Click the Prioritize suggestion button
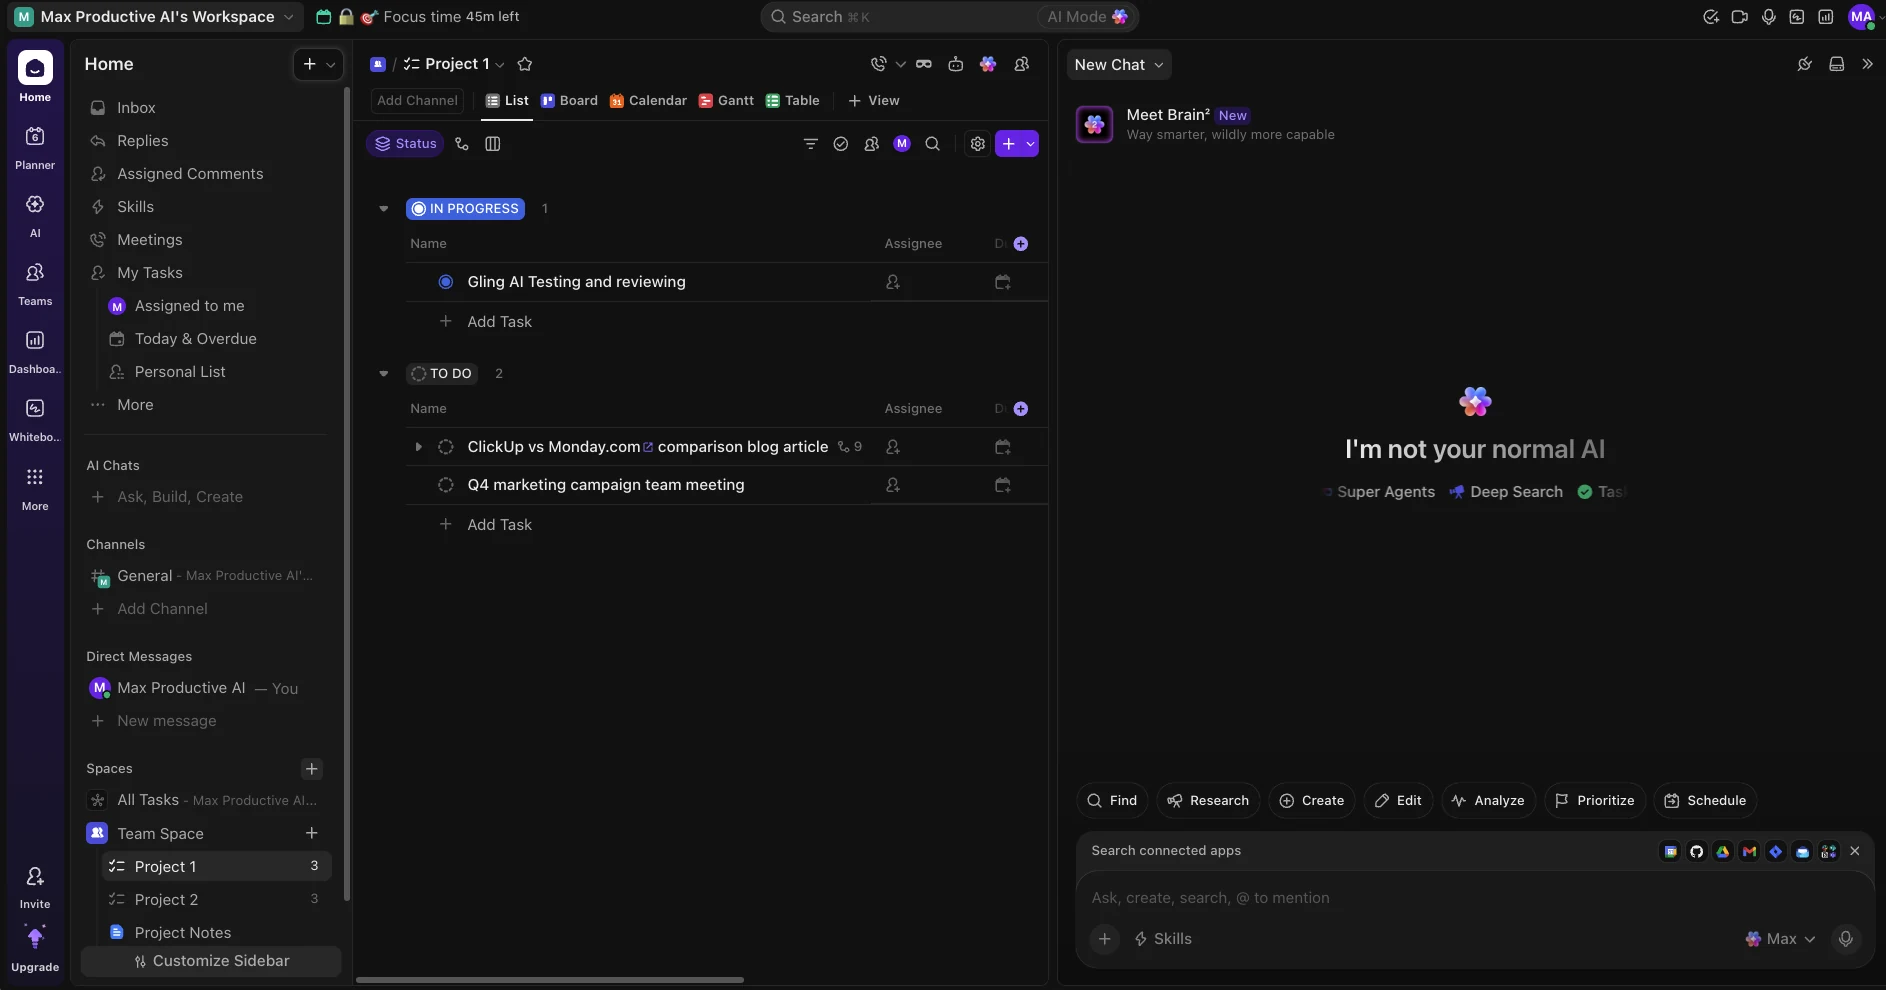This screenshot has height=990, width=1886. pos(1595,801)
